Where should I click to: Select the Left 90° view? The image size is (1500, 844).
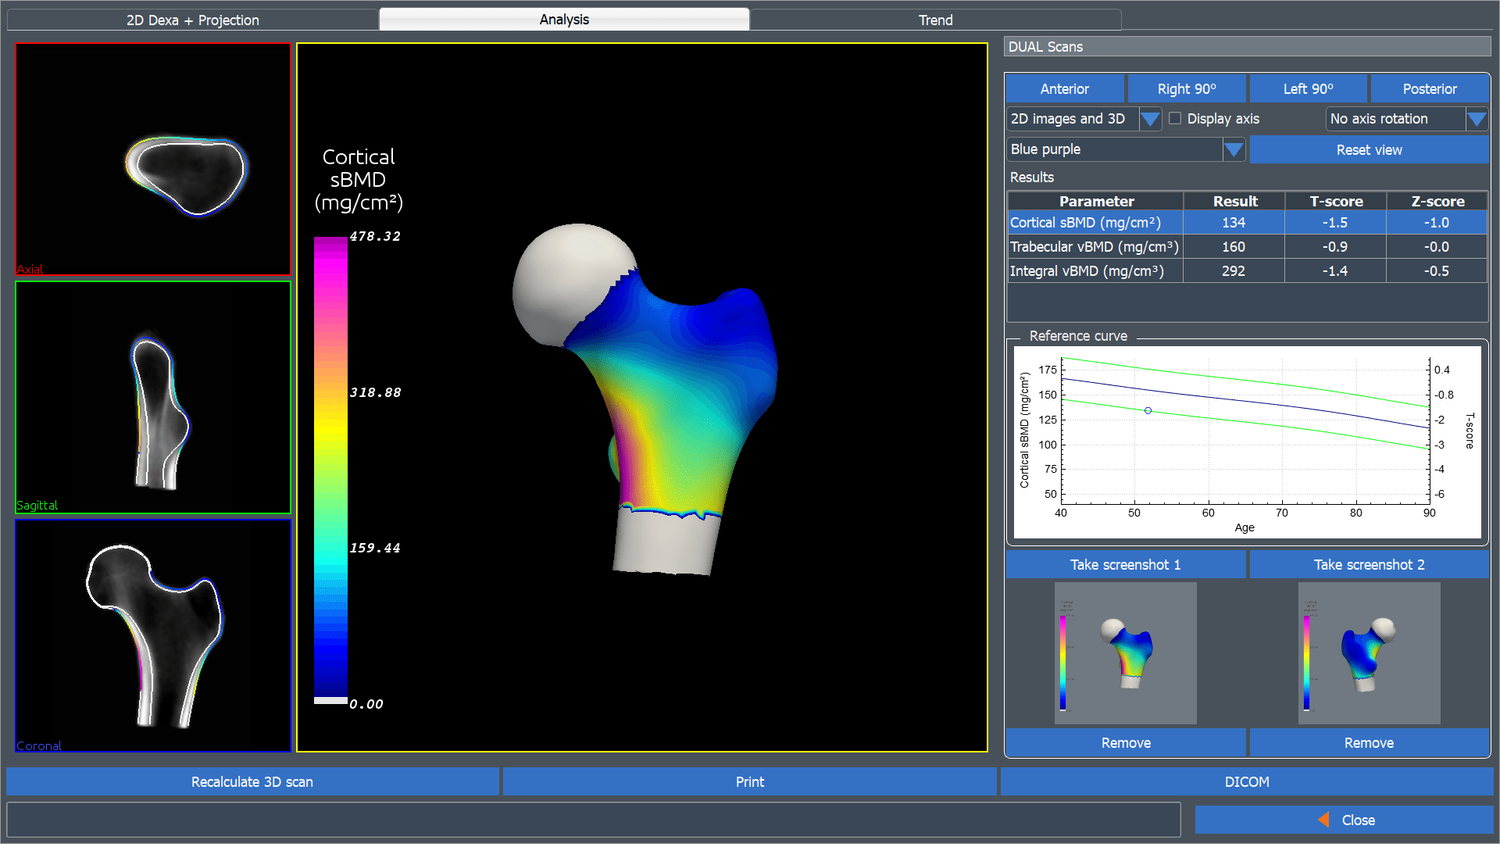point(1308,88)
